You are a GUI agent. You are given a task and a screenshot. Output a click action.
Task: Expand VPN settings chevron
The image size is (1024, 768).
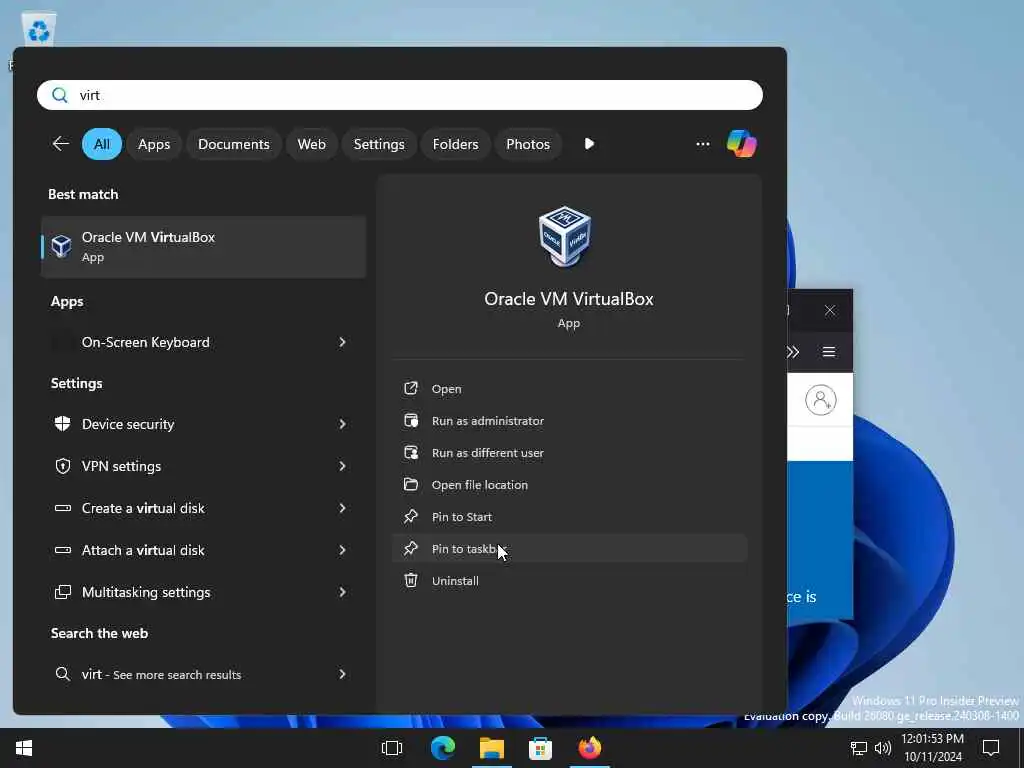pyautogui.click(x=342, y=466)
